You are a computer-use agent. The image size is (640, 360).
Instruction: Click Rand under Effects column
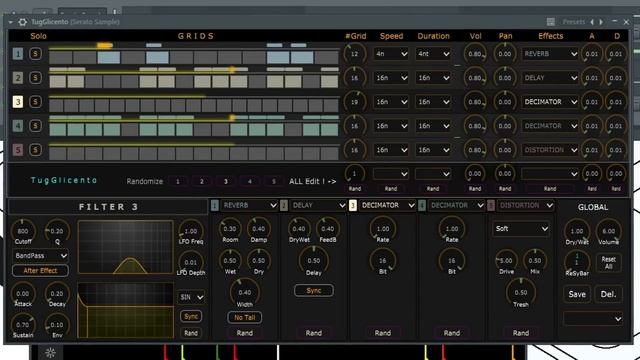click(x=550, y=189)
